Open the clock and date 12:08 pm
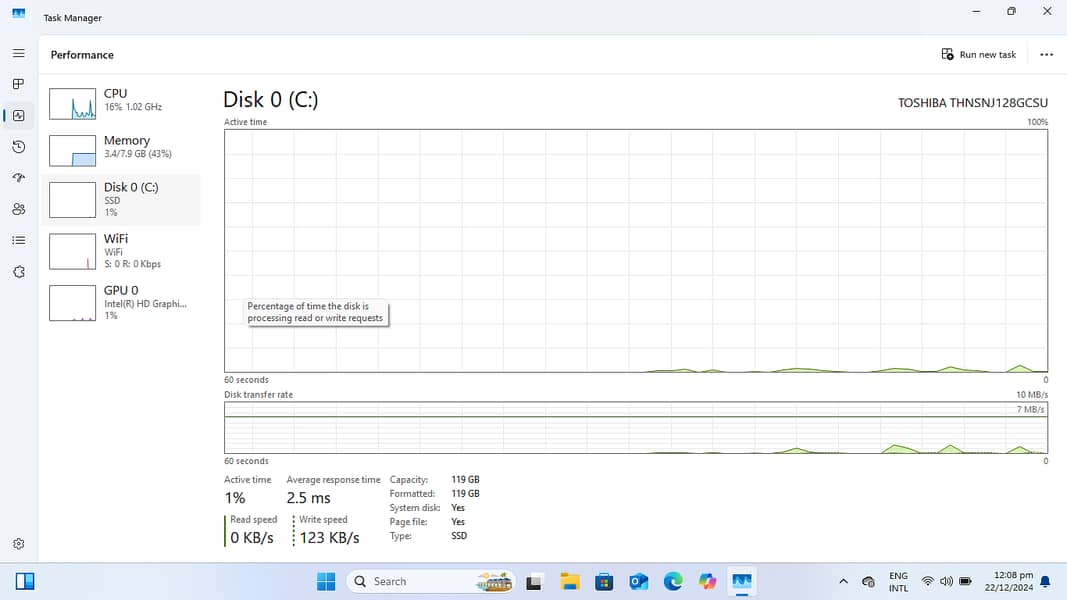Screen dimensions: 1067x600 pos(1008,582)
